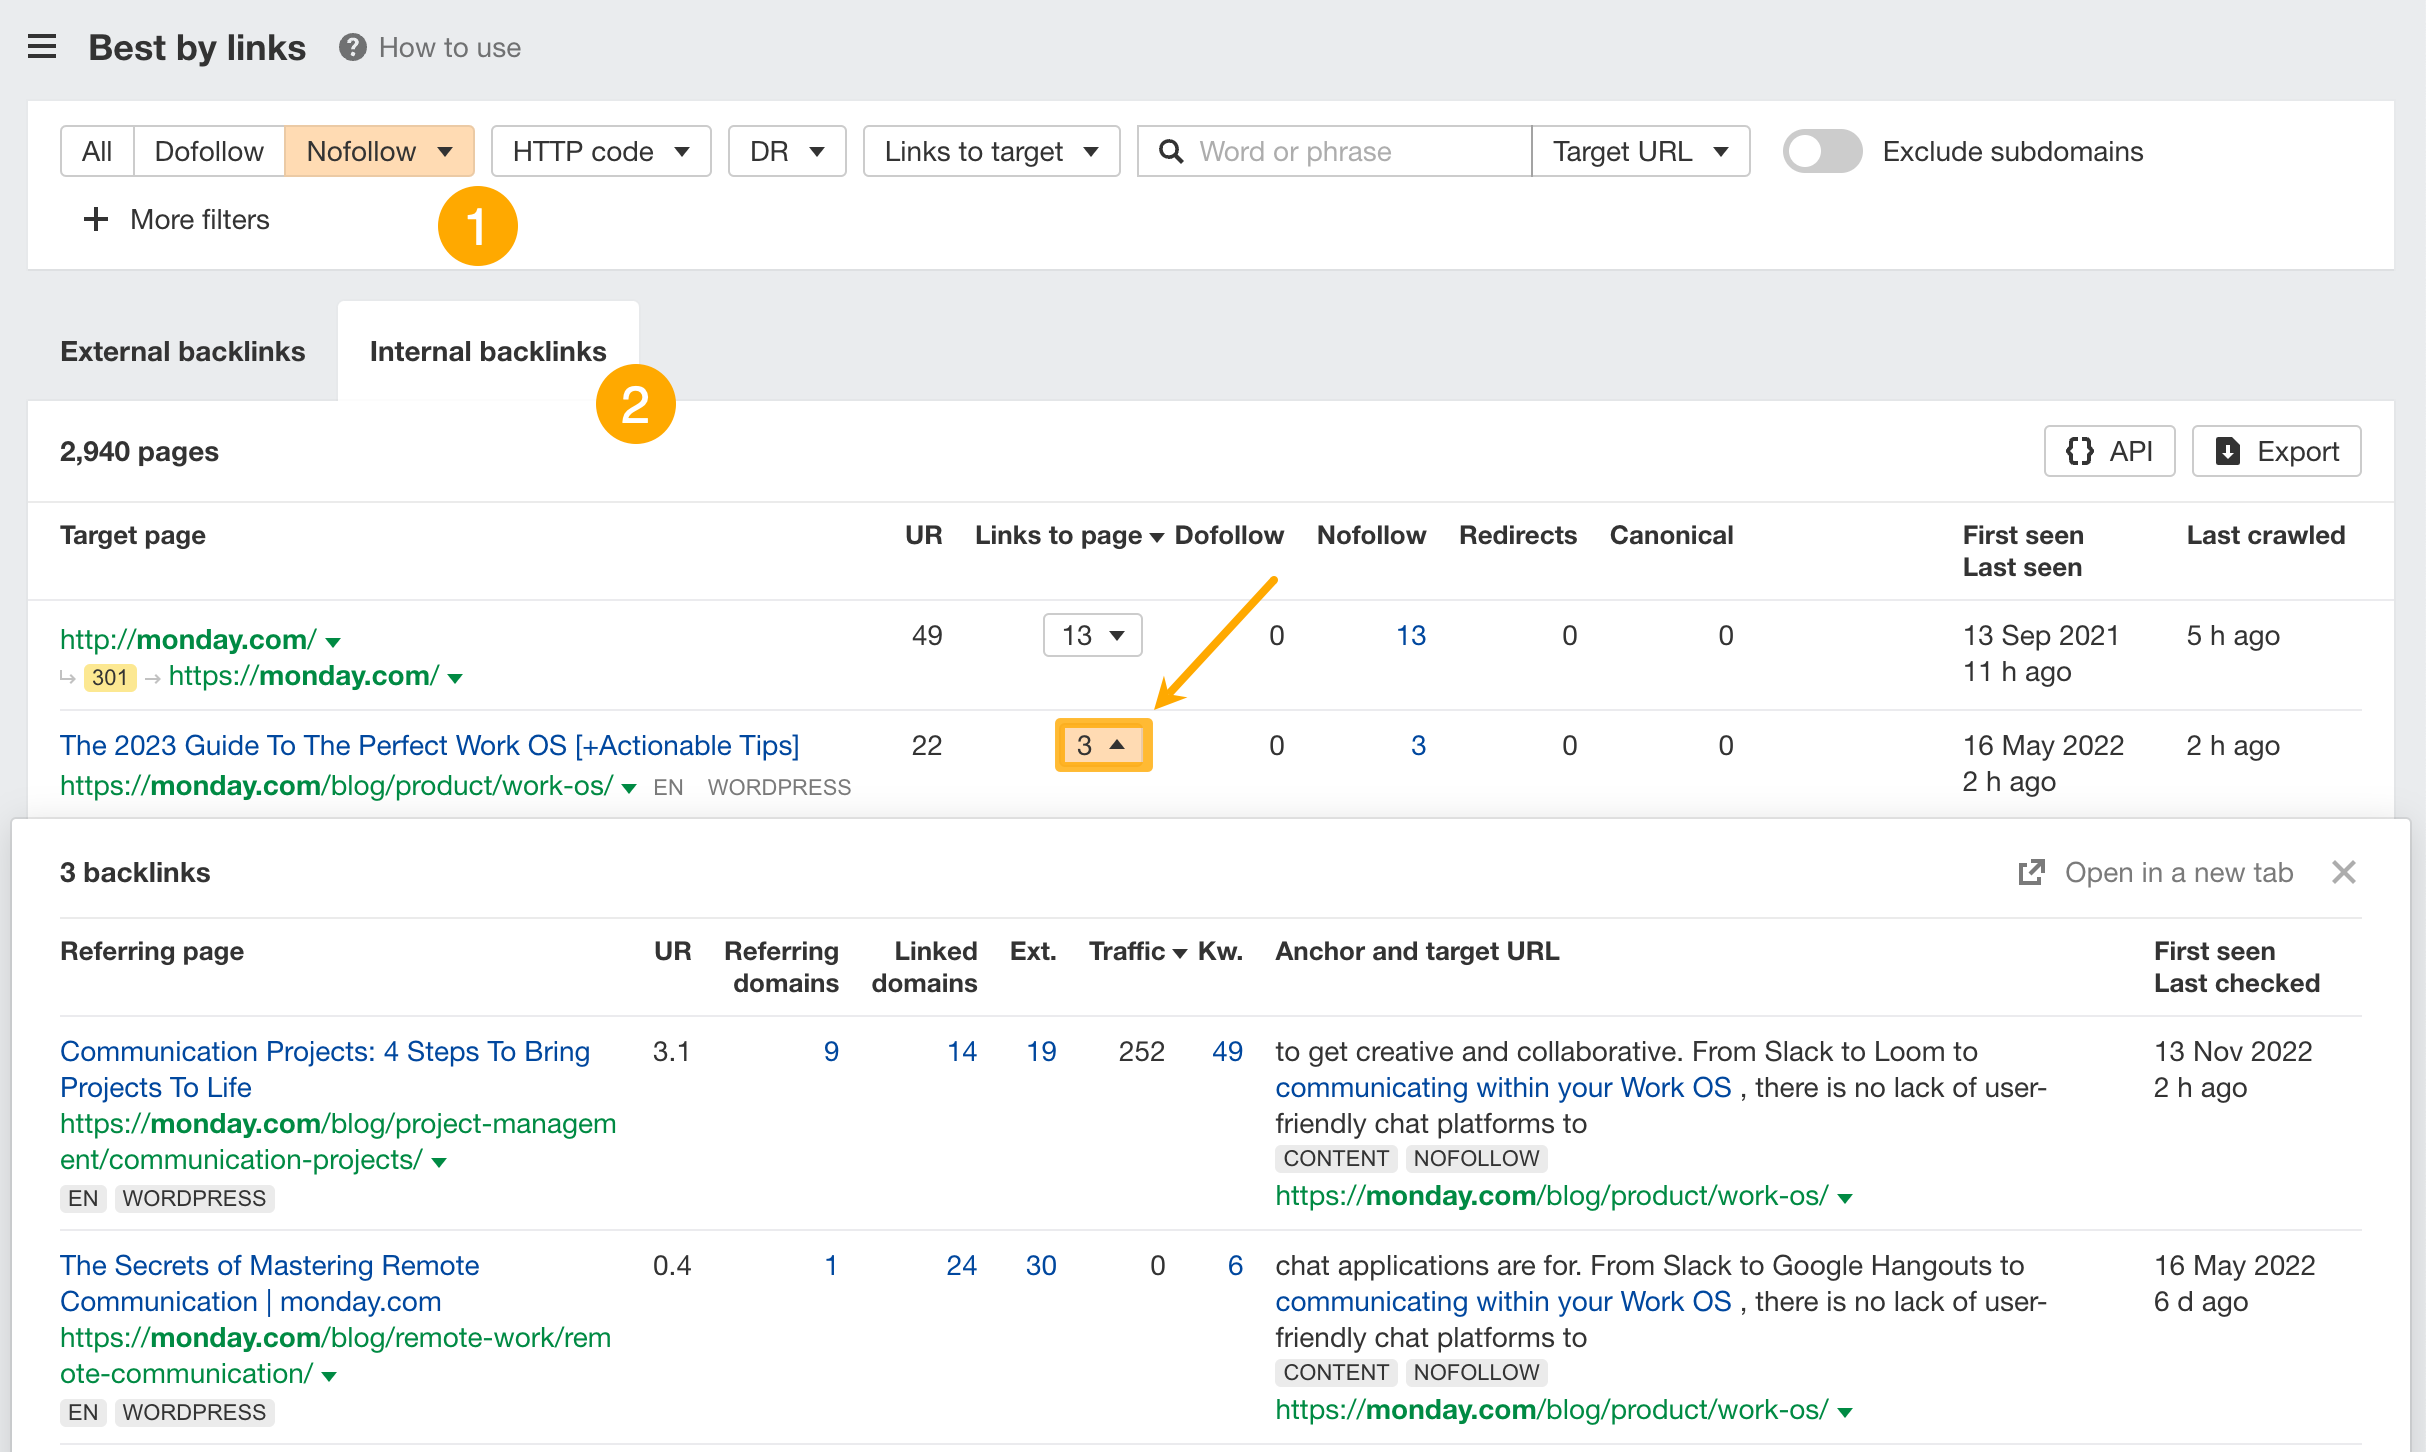Open the Links to target dropdown
The height and width of the screenshot is (1452, 2426).
tap(991, 151)
